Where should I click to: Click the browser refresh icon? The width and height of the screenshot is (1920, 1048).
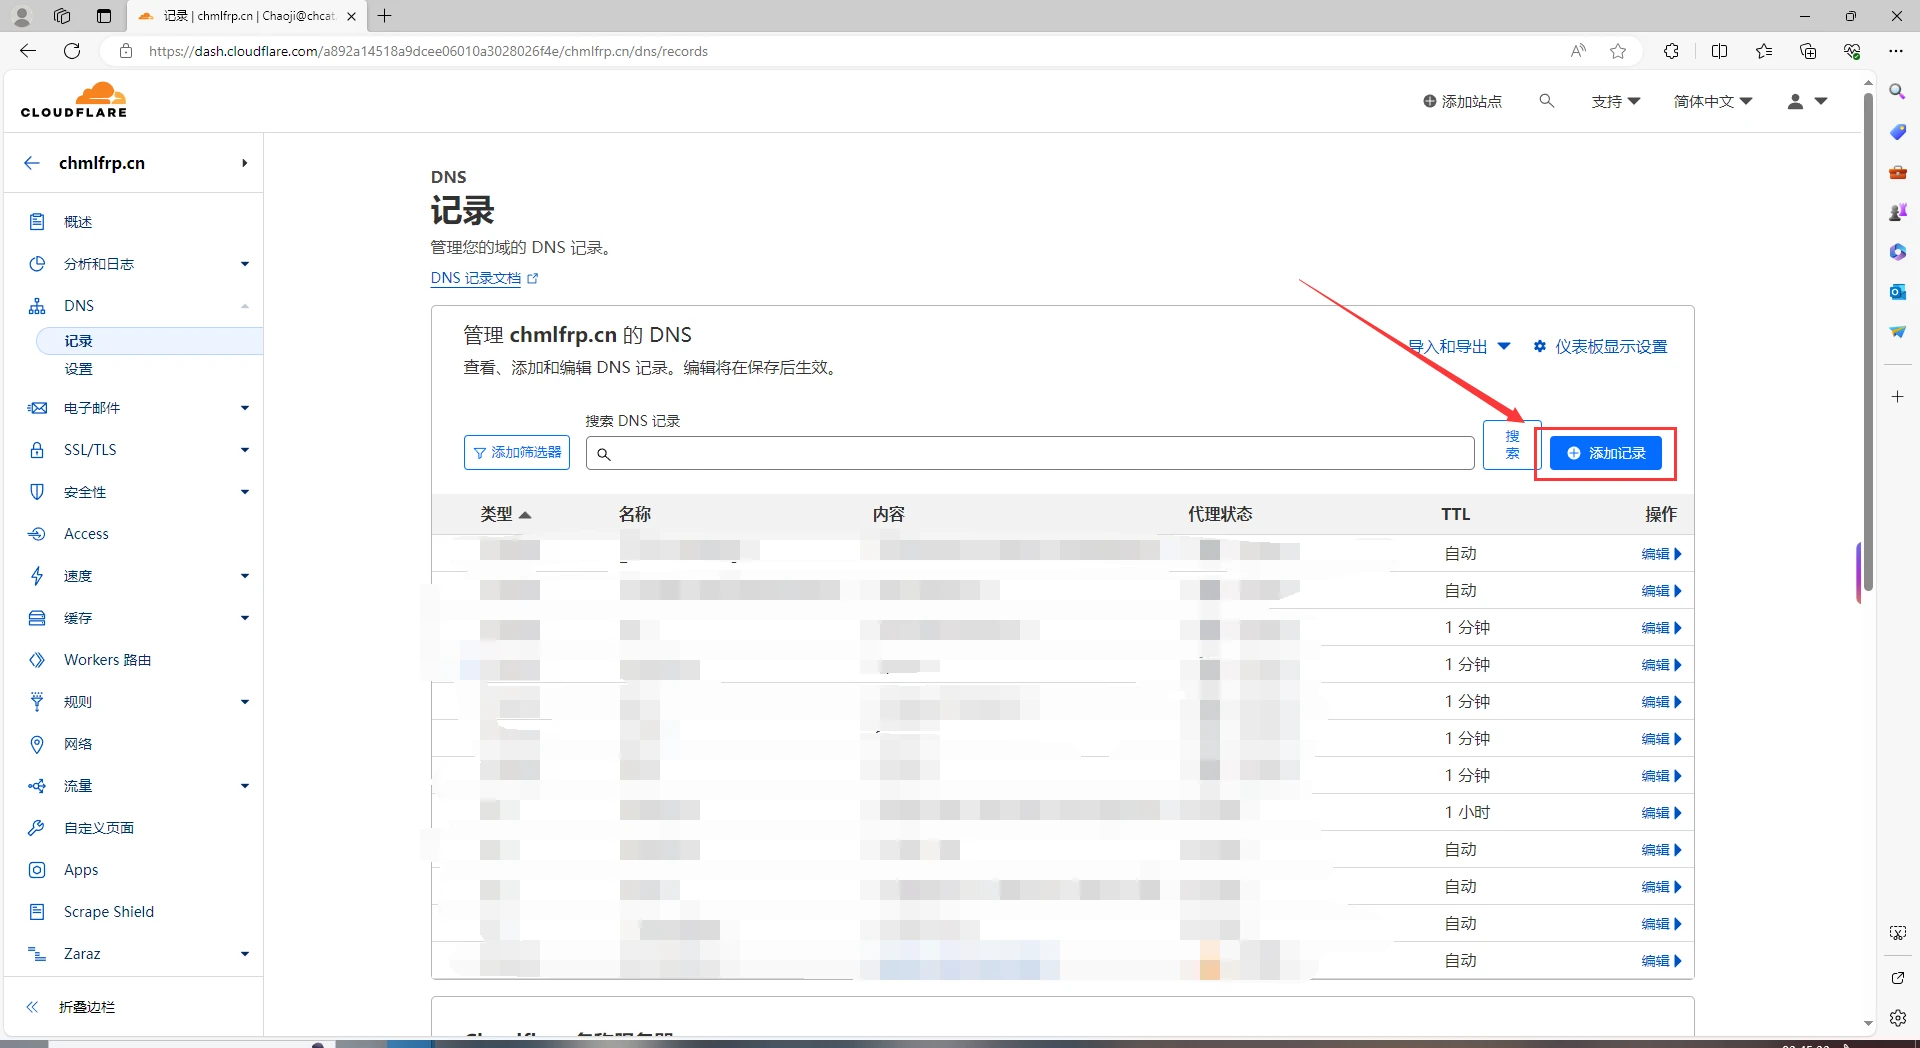point(72,51)
